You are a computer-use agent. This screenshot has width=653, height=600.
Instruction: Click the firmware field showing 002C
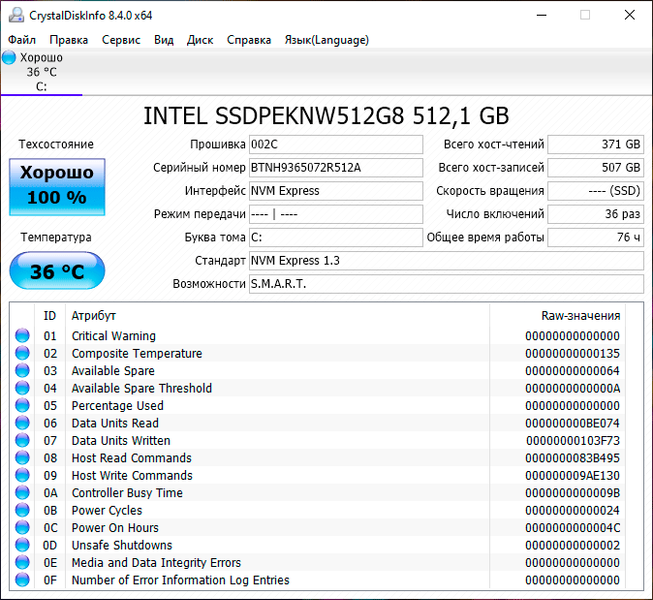click(x=335, y=145)
